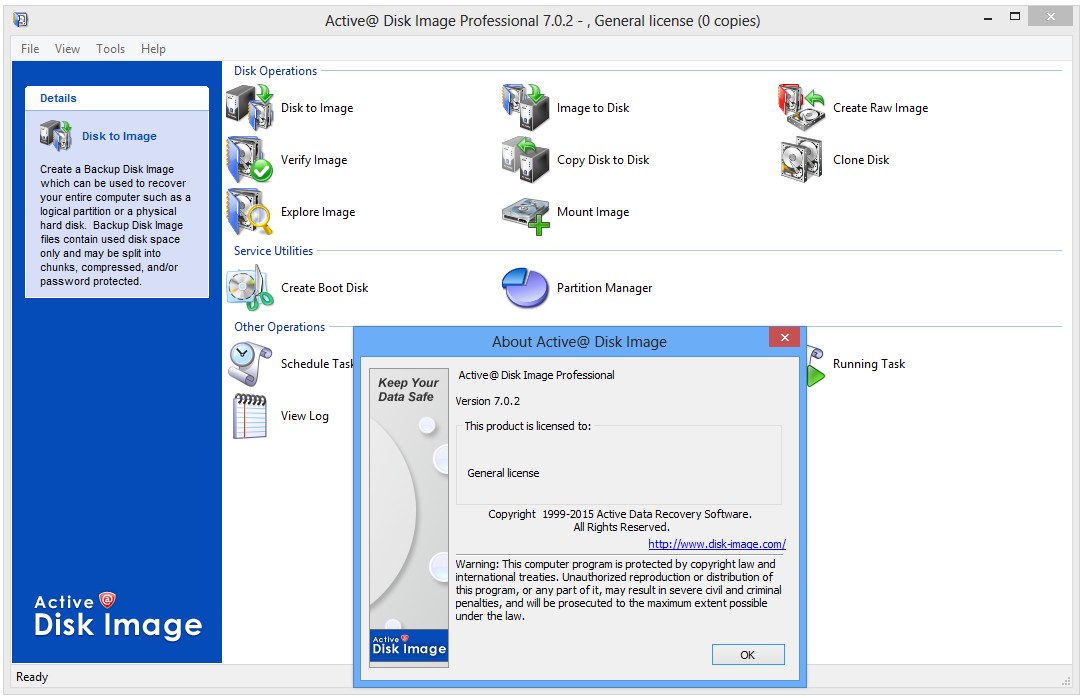Select the View Log label
The image size is (1084, 698).
coord(304,416)
